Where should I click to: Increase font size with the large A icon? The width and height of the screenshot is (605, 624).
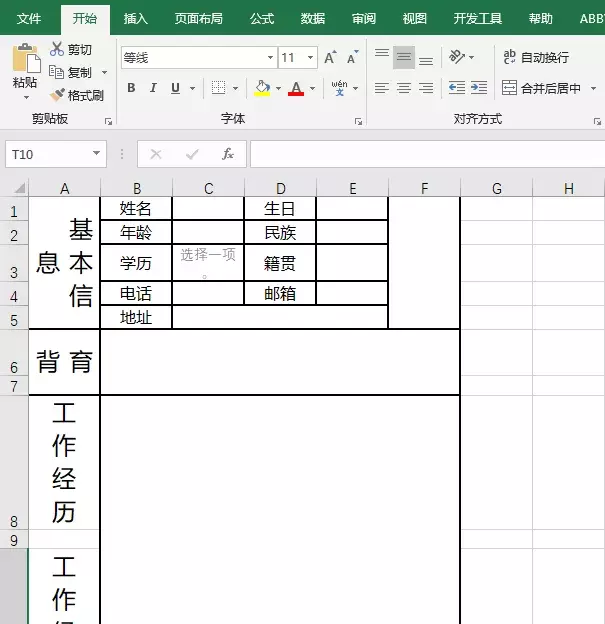coord(330,58)
